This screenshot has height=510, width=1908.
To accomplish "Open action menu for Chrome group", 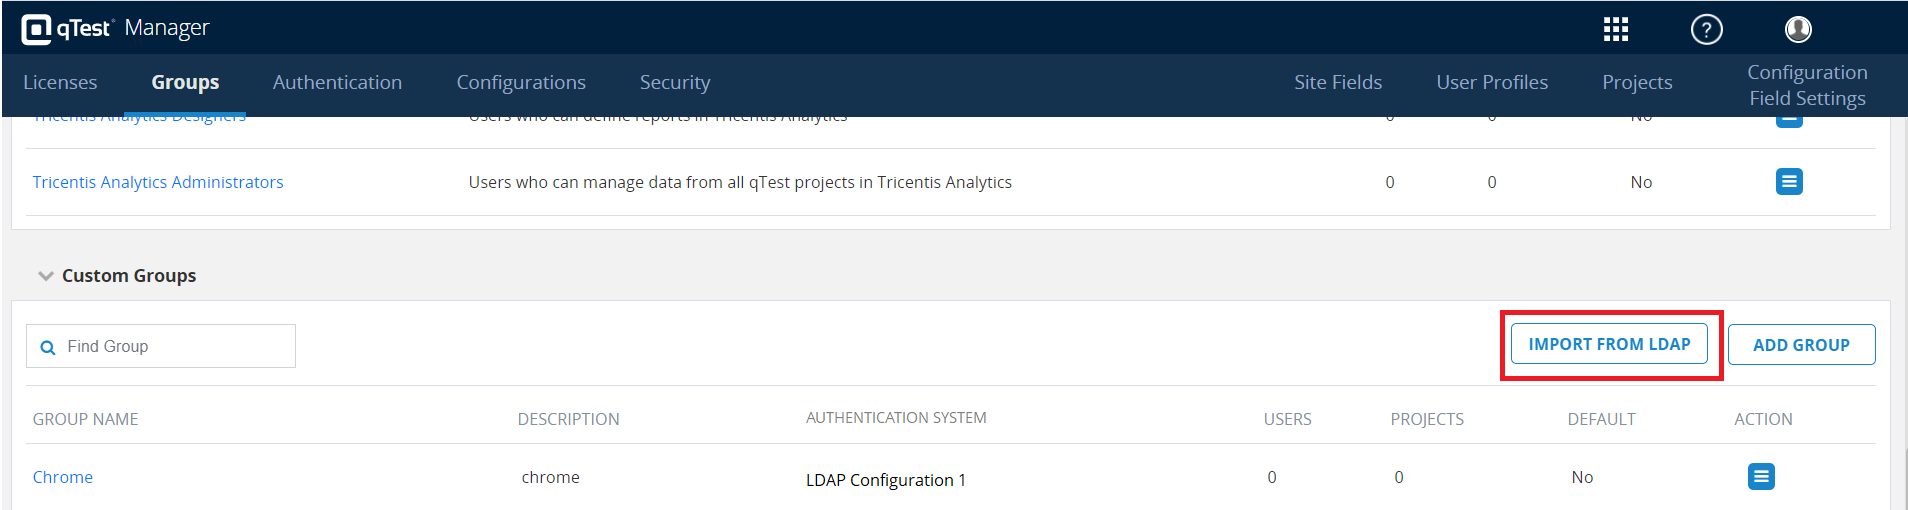I will coord(1761,477).
